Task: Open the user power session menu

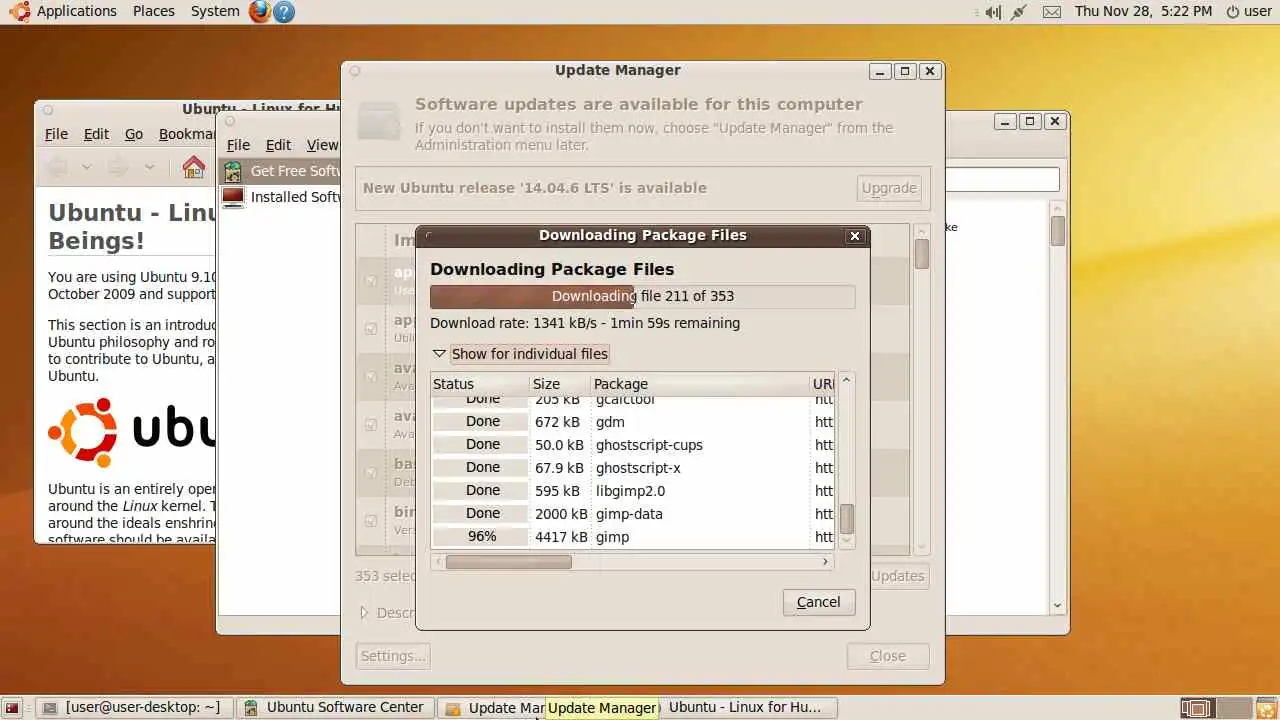Action: (1248, 11)
